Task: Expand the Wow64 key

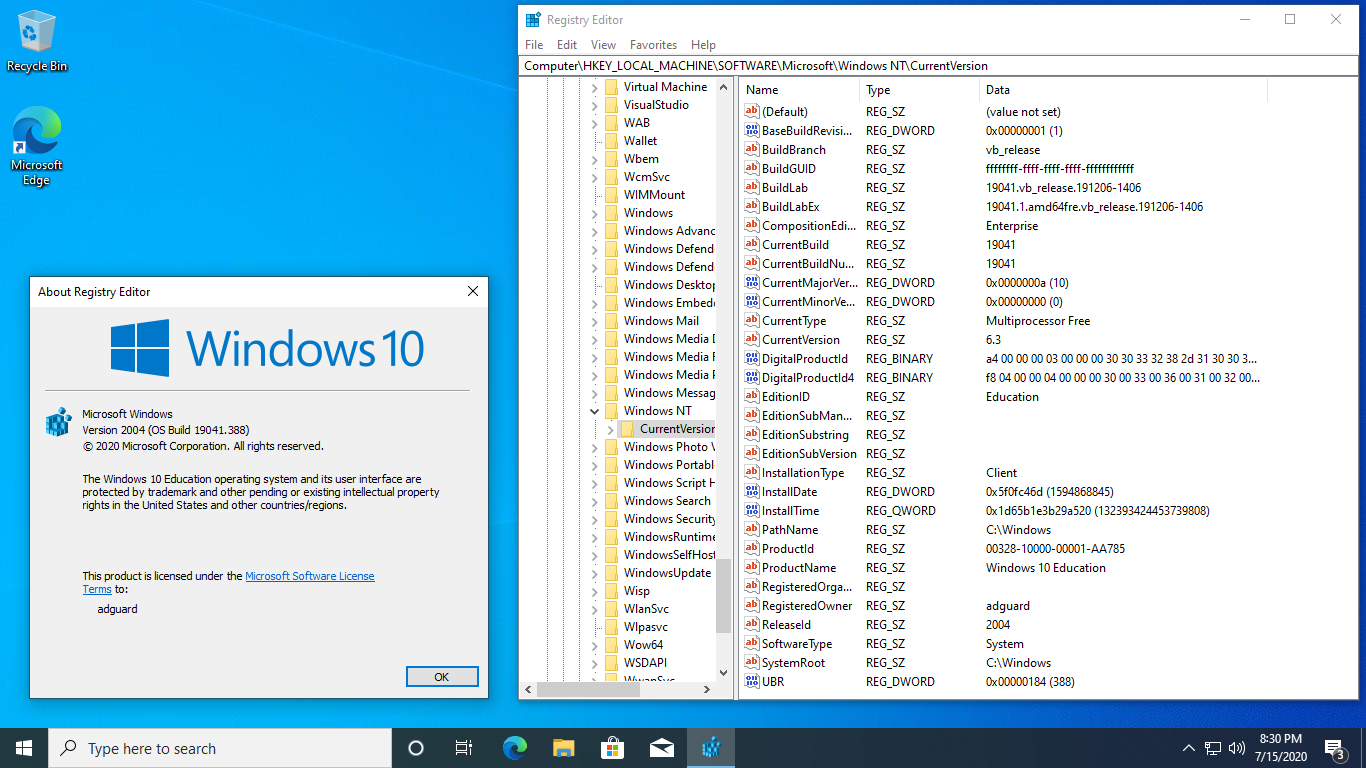Action: click(x=595, y=645)
